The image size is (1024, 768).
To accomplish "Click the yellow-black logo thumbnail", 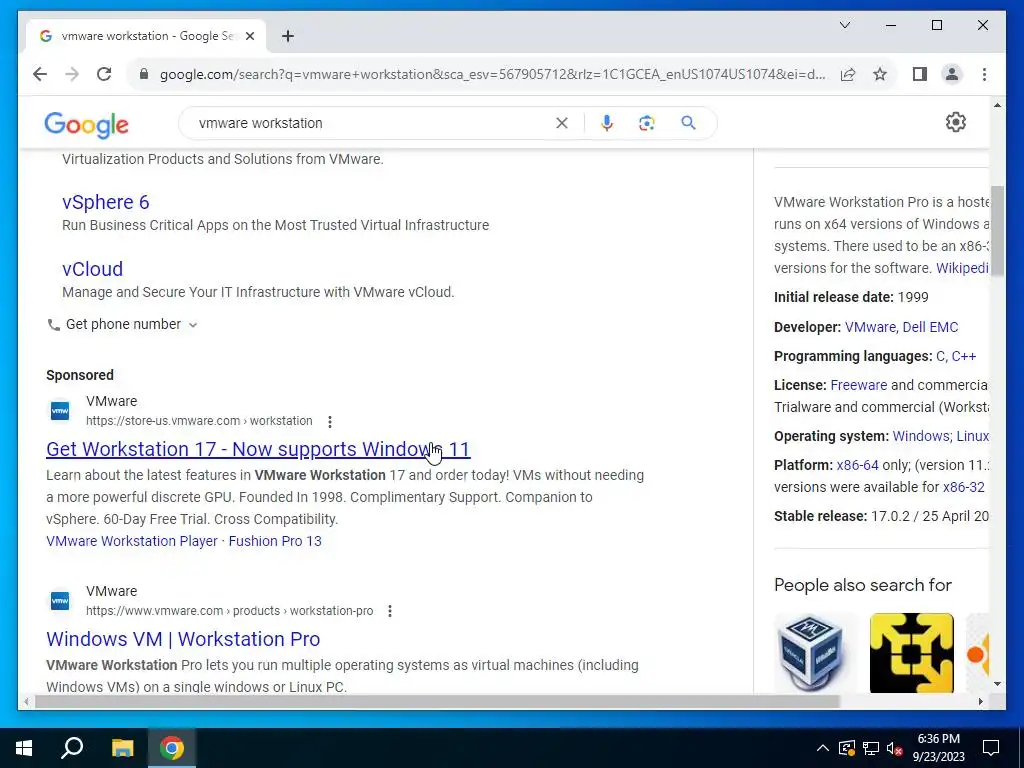I will (912, 653).
